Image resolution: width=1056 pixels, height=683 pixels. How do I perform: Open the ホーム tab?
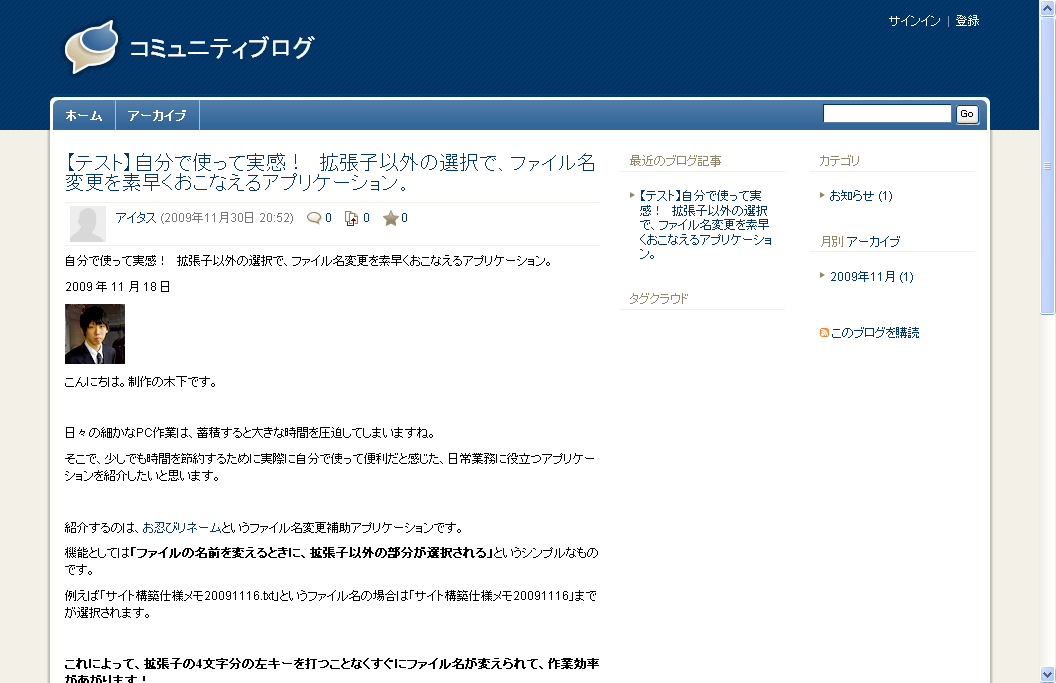[84, 116]
